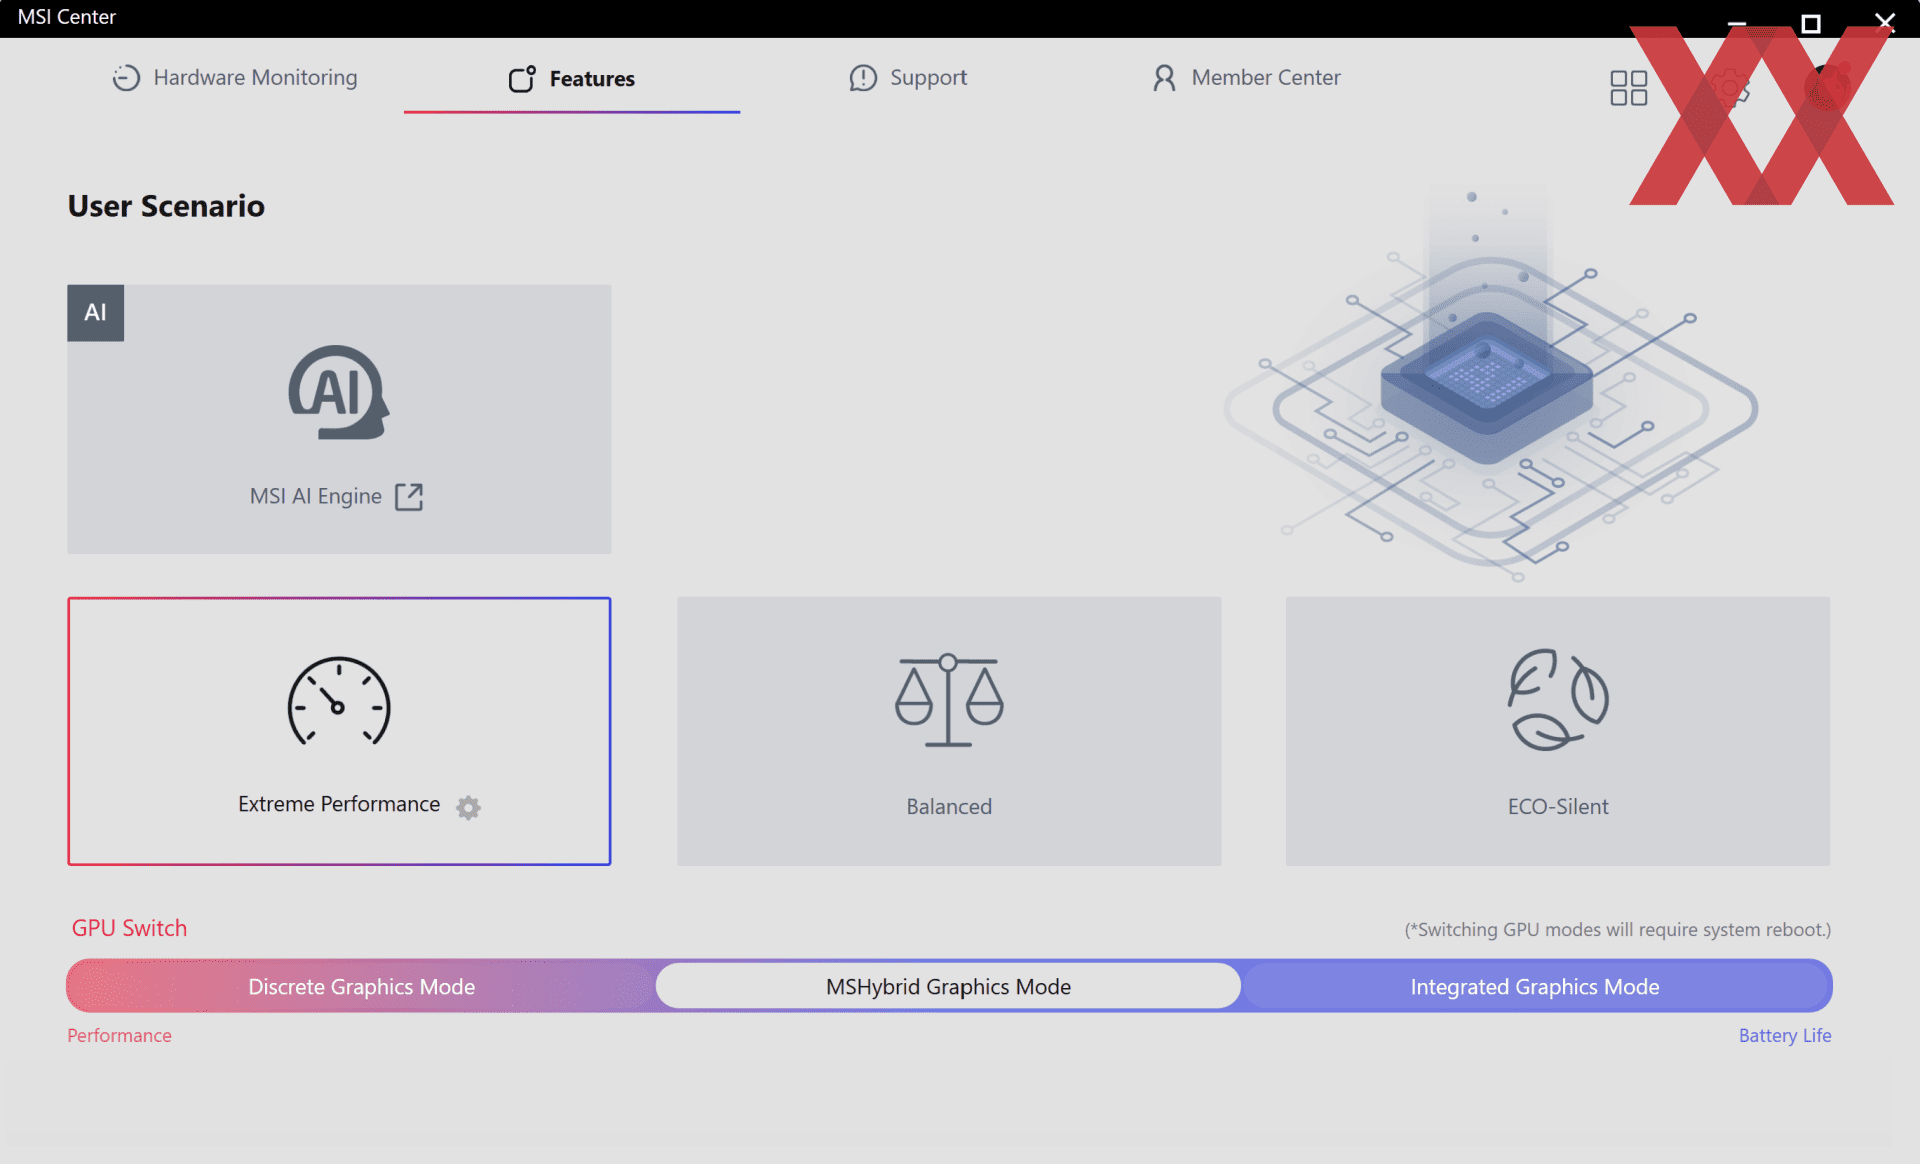Go to Member Center tab
The width and height of the screenshot is (1920, 1164).
point(1246,78)
